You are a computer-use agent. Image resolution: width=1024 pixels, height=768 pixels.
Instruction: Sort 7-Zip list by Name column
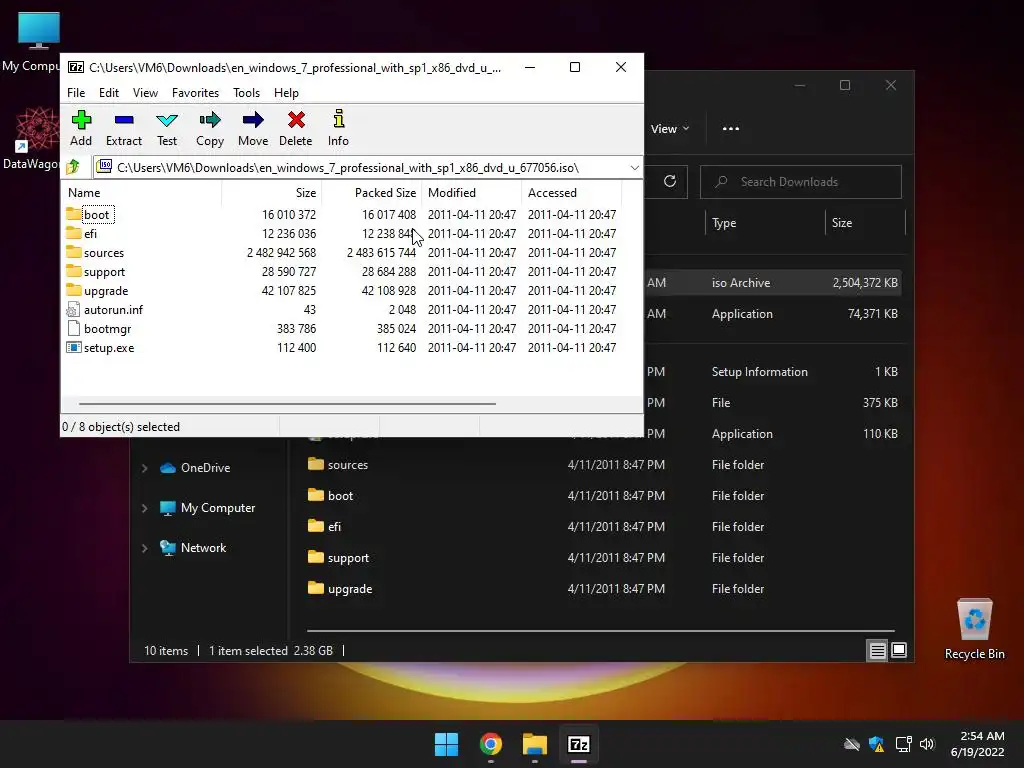pos(141,193)
